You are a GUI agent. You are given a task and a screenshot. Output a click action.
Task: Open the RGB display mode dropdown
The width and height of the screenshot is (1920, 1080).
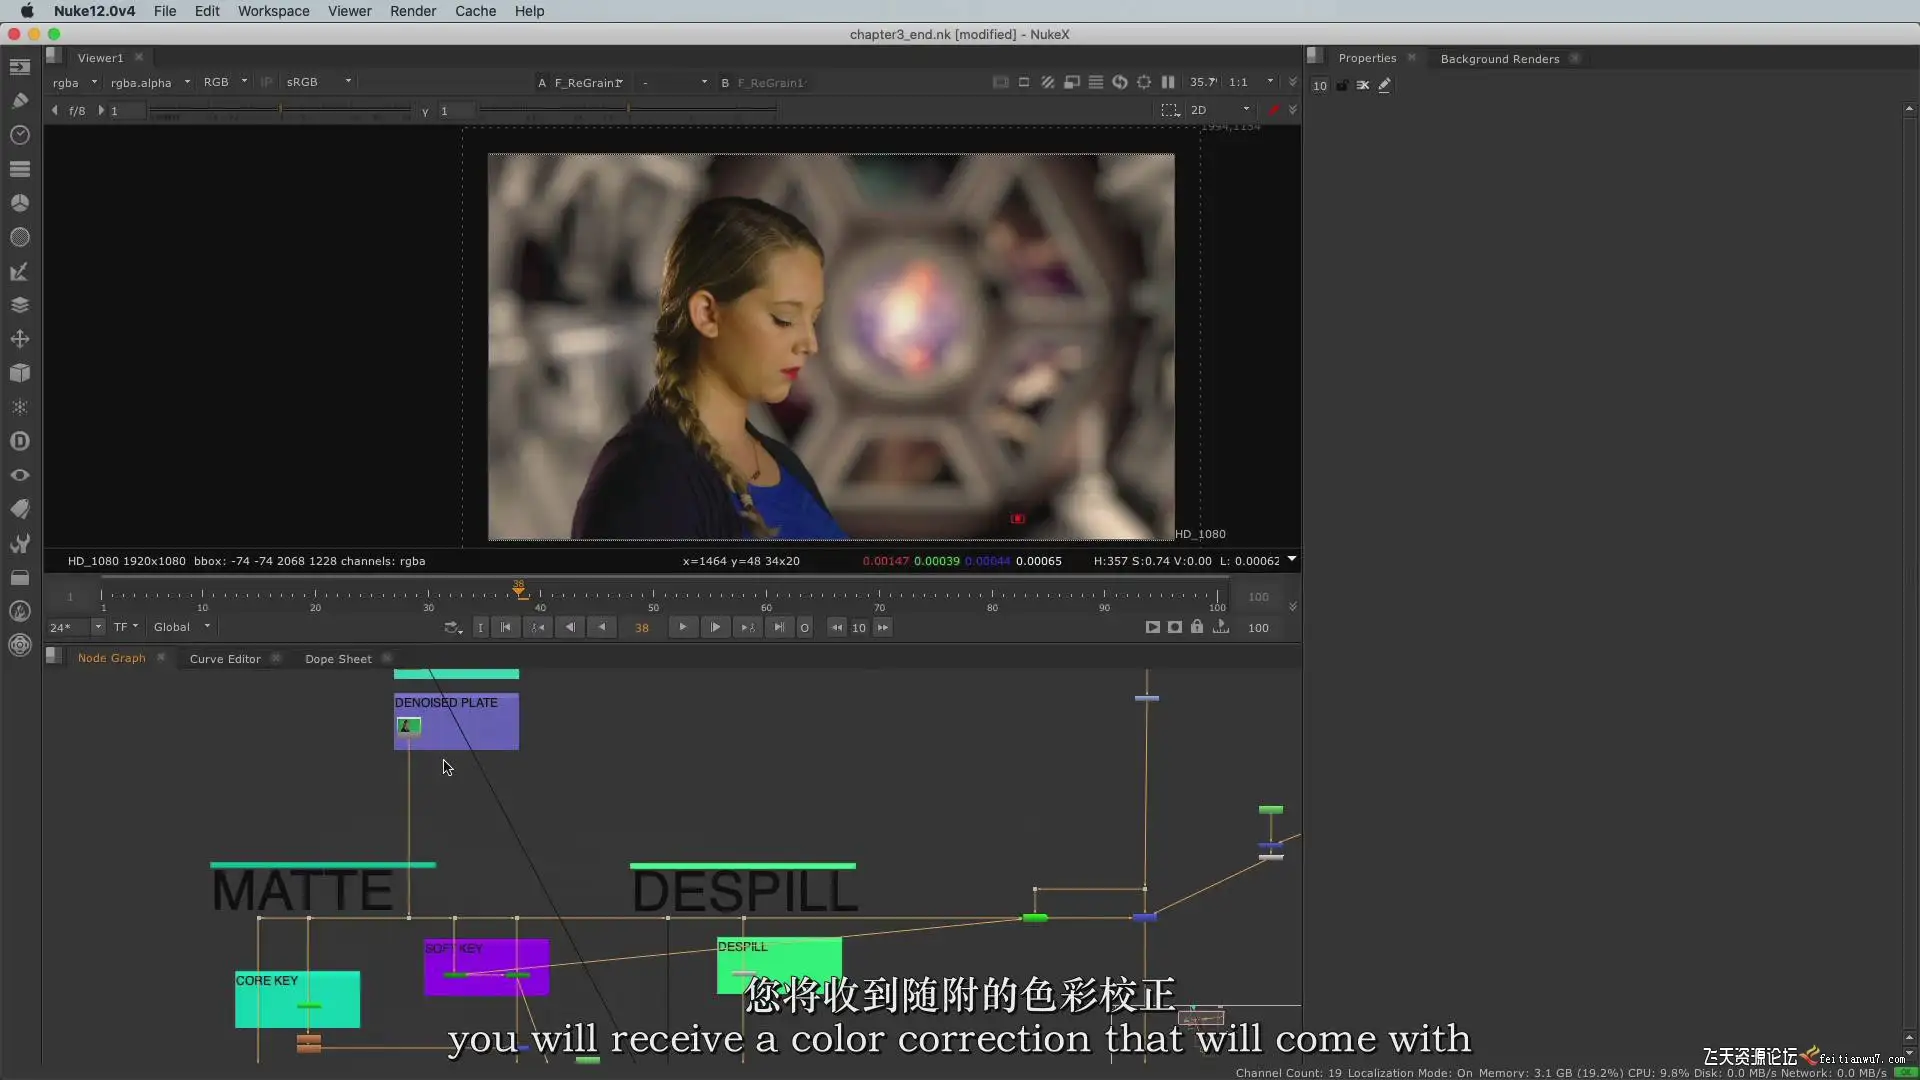click(x=225, y=82)
